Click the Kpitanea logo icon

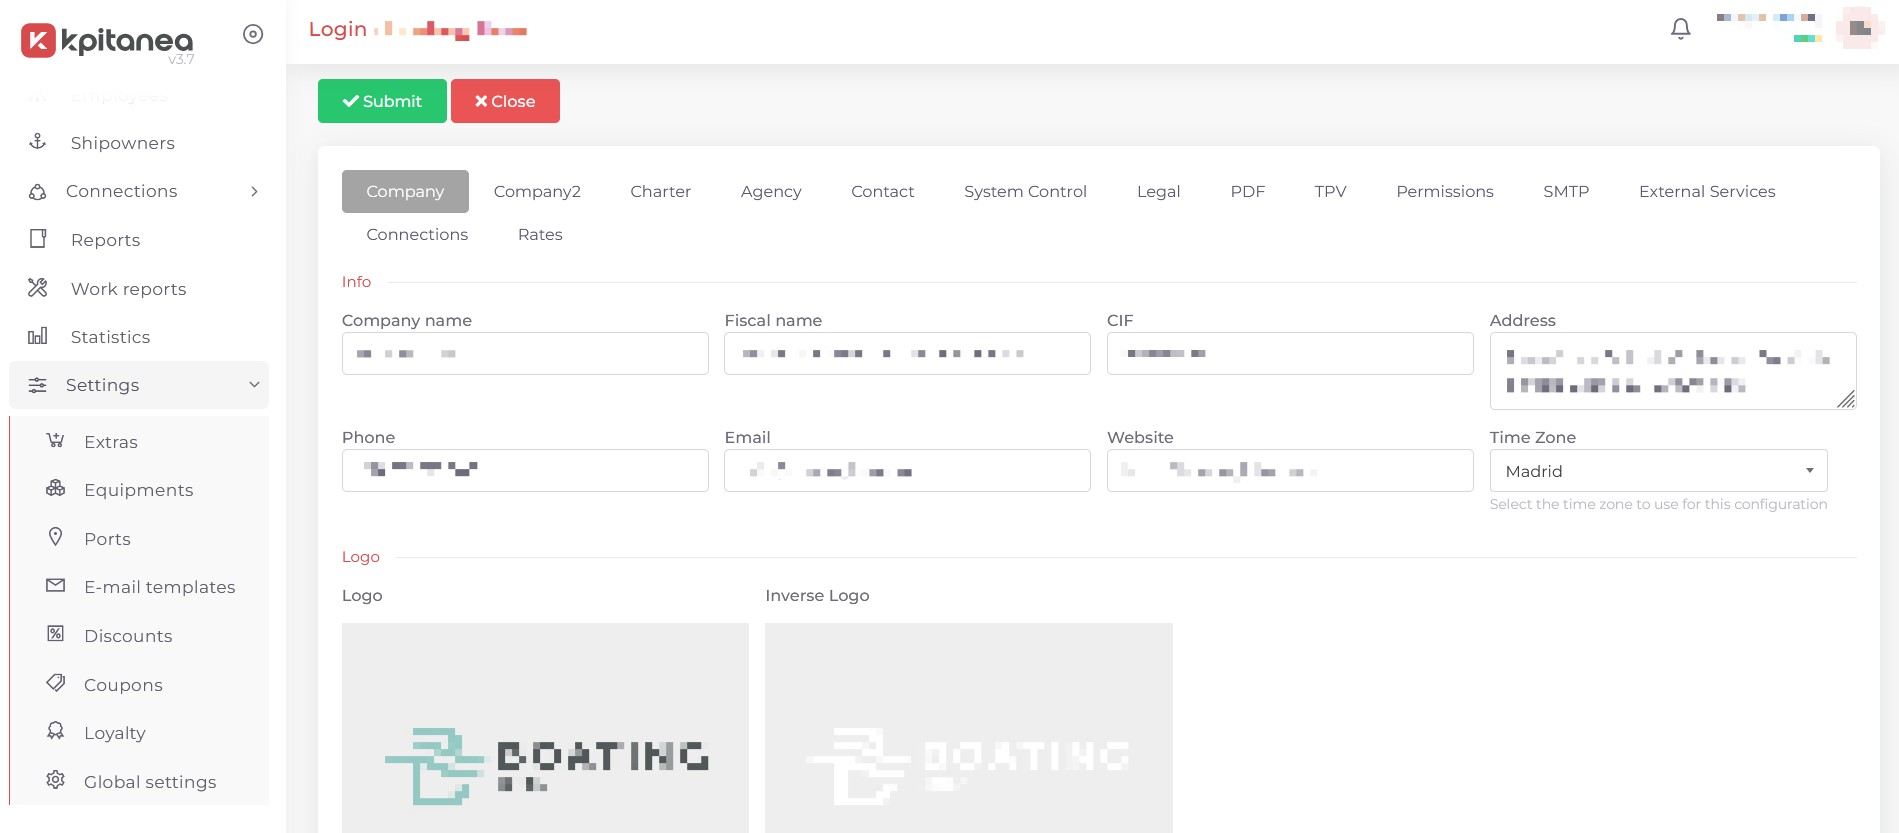pos(38,40)
